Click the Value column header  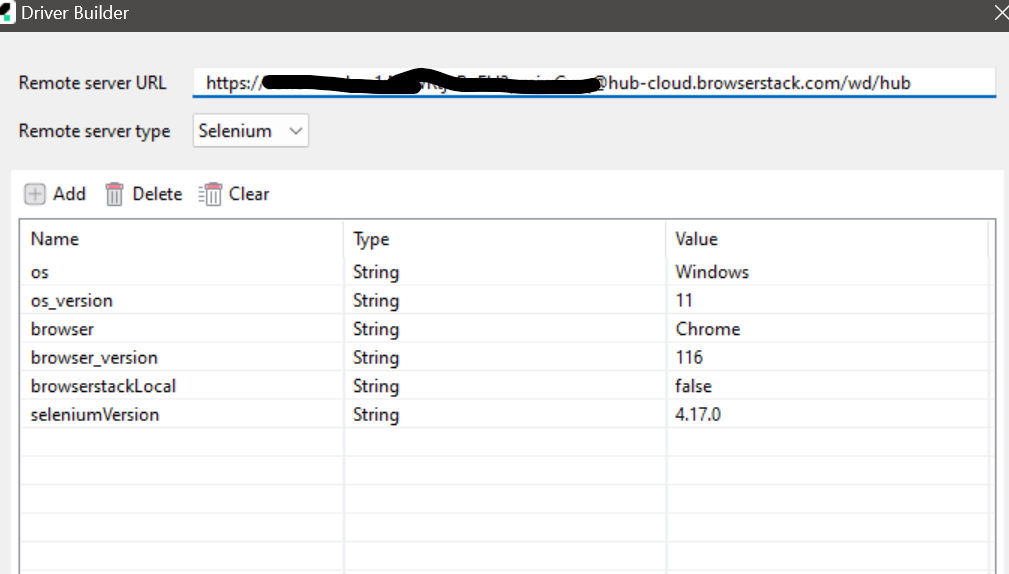(x=696, y=239)
